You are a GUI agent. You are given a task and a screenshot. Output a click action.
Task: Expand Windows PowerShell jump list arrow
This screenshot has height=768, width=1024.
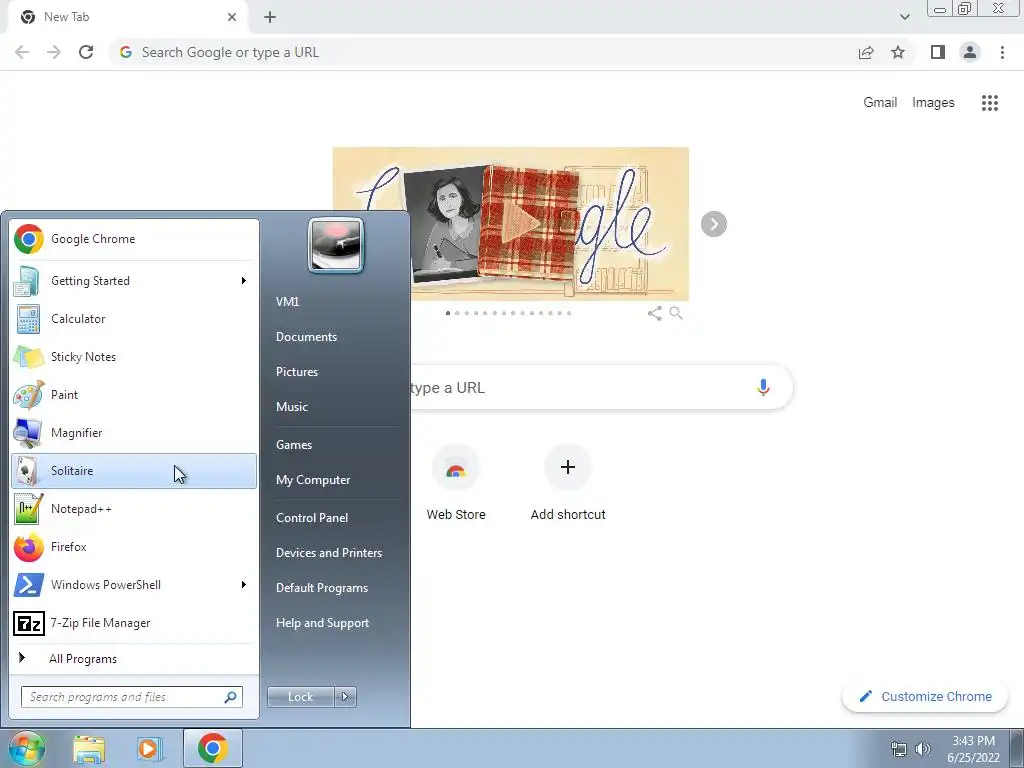tap(244, 584)
